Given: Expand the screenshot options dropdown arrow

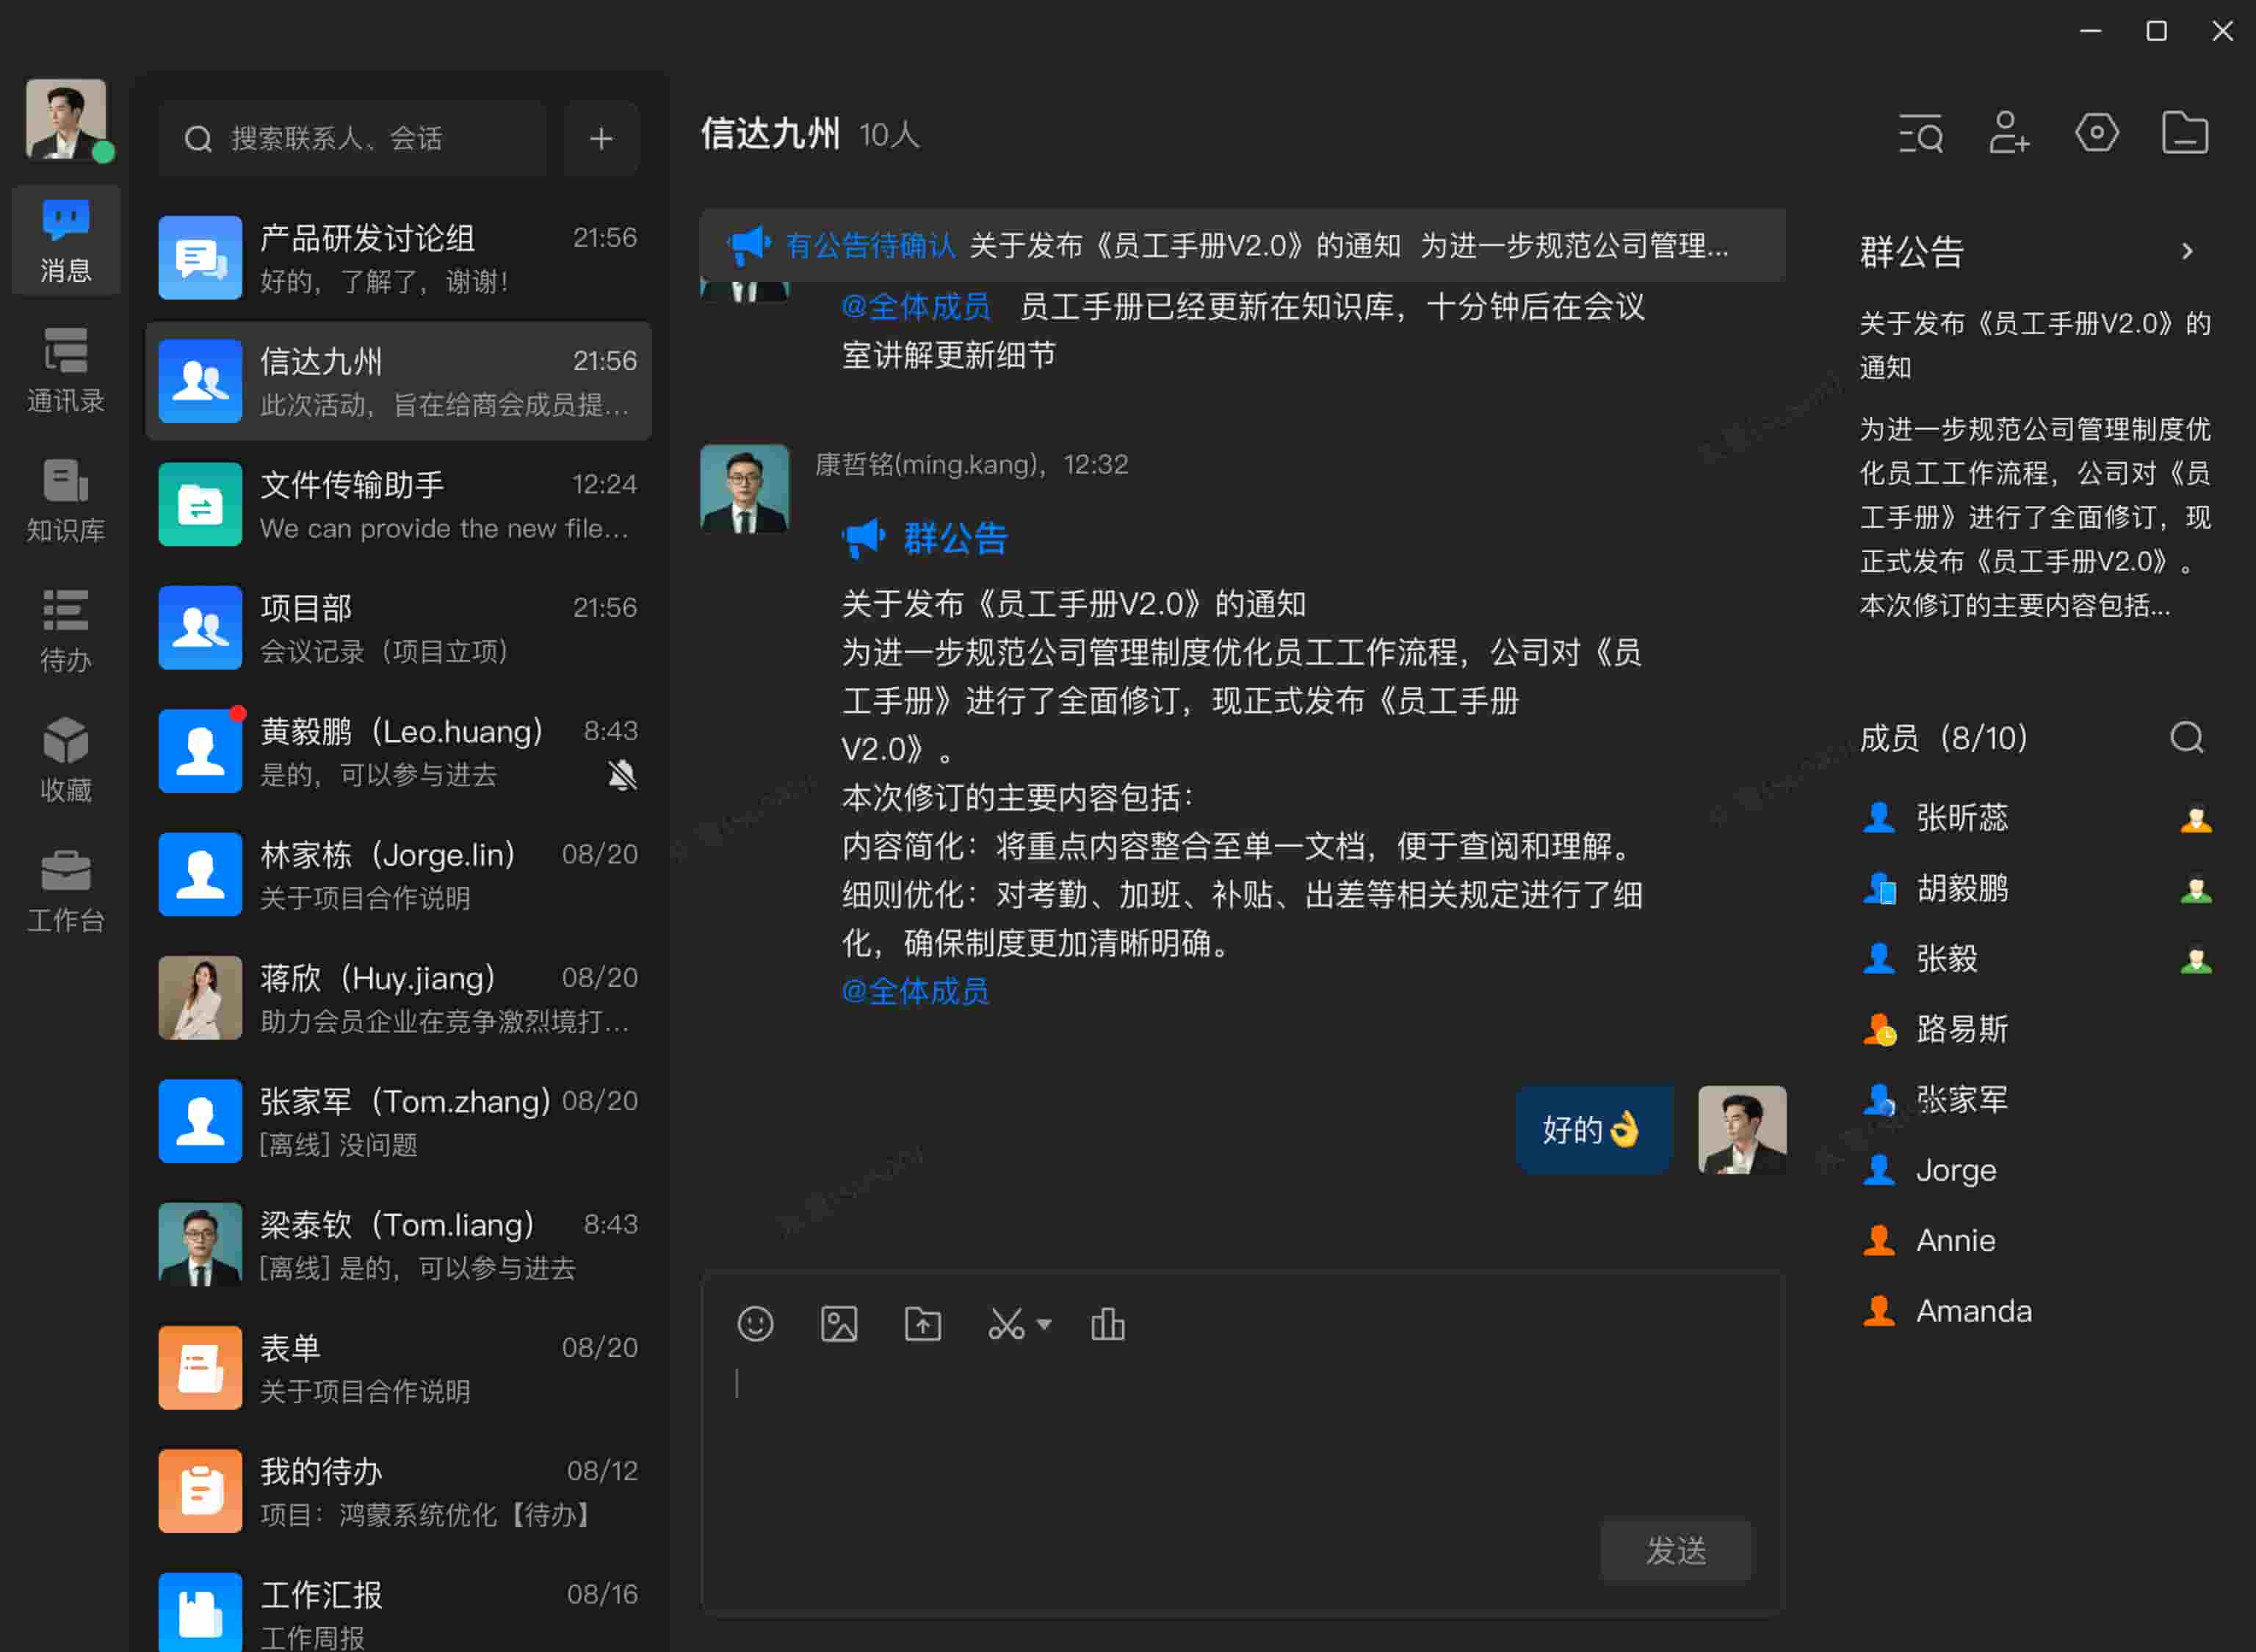Looking at the screenshot, I should click(1044, 1324).
